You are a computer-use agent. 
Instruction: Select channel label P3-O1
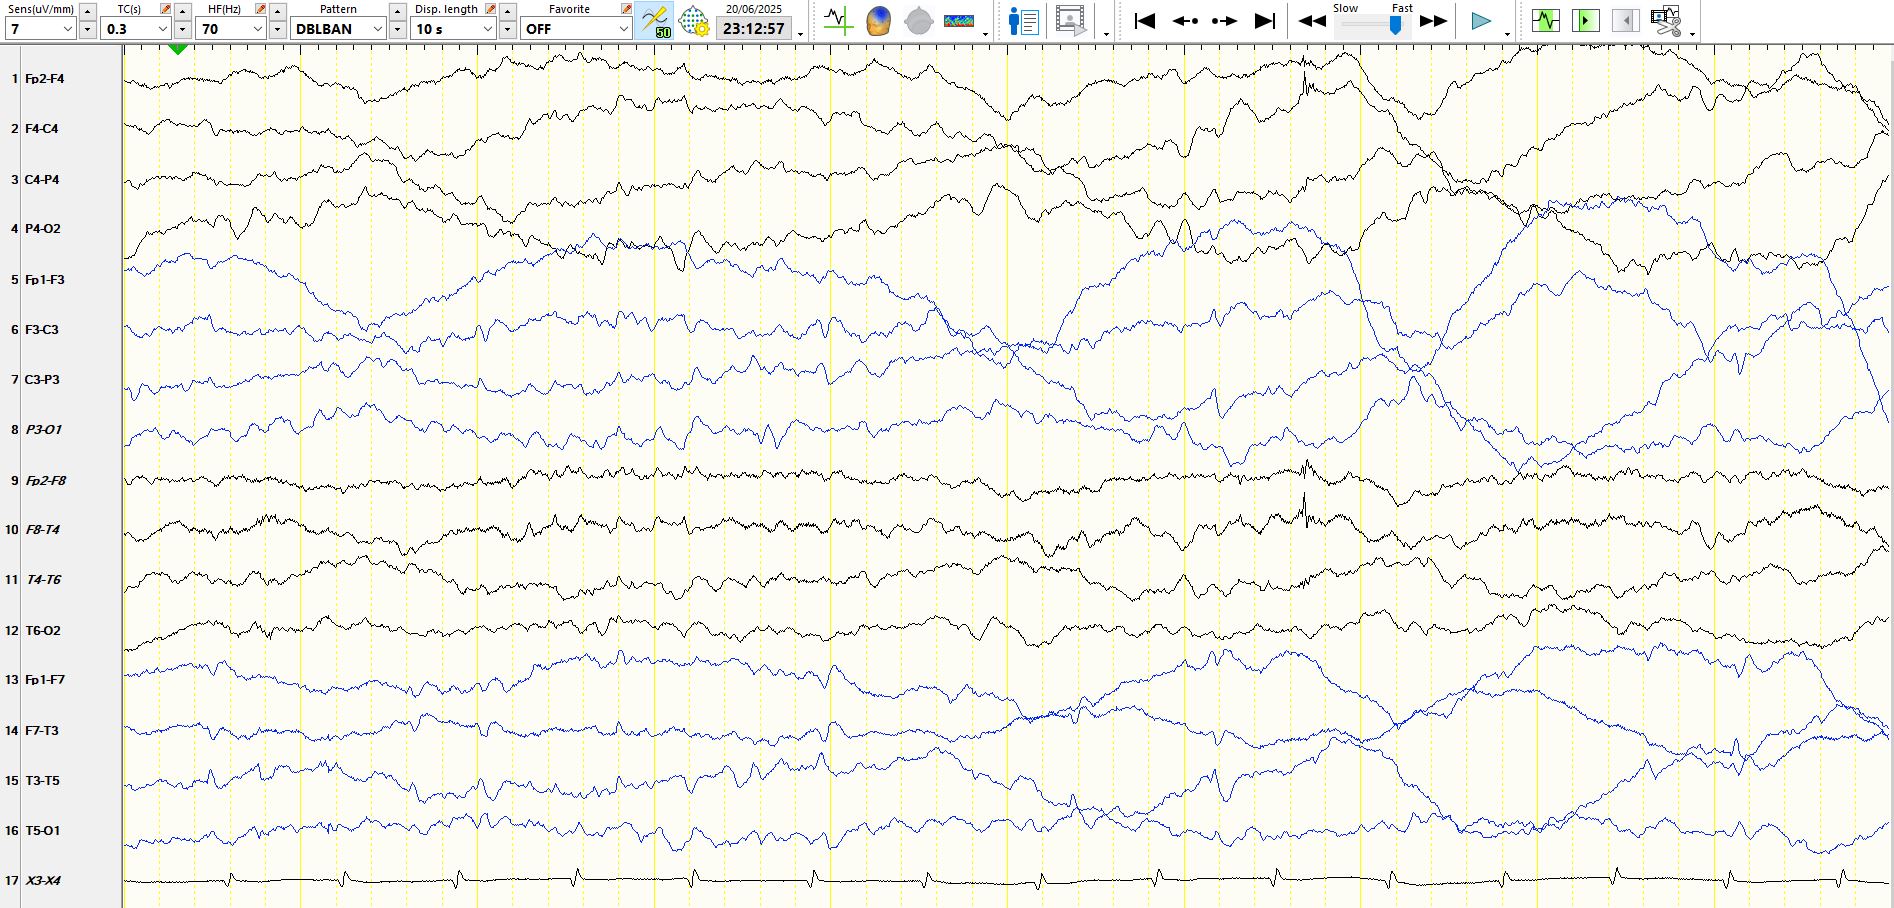point(44,430)
